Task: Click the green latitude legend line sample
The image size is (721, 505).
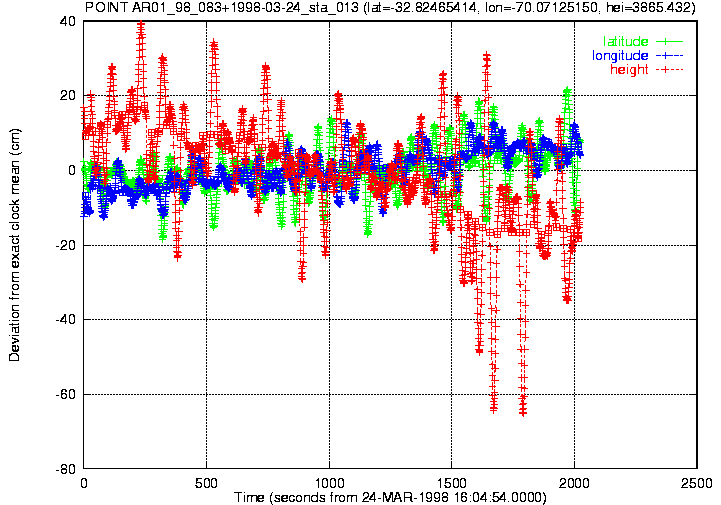Action: [670, 41]
